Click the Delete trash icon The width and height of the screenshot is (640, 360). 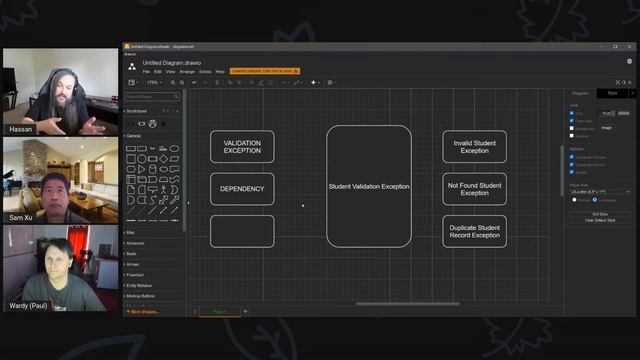tap(217, 82)
